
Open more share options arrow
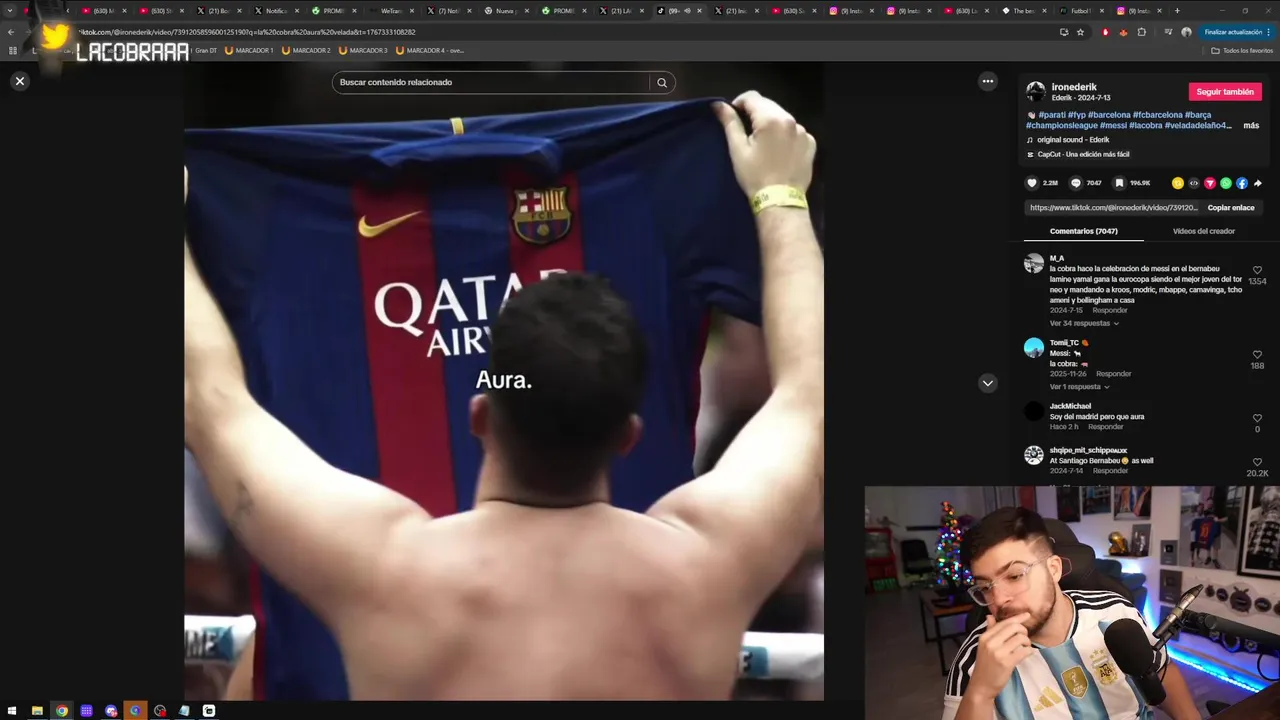click(x=1258, y=183)
